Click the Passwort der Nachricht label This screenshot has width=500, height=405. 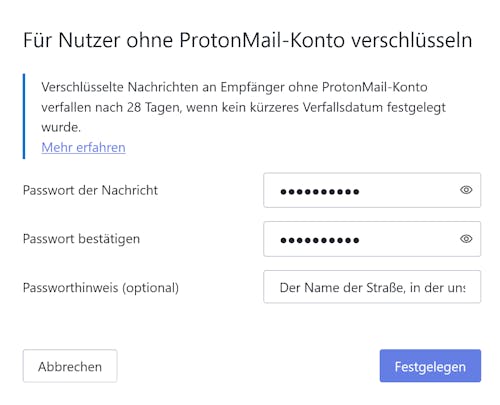pos(90,190)
